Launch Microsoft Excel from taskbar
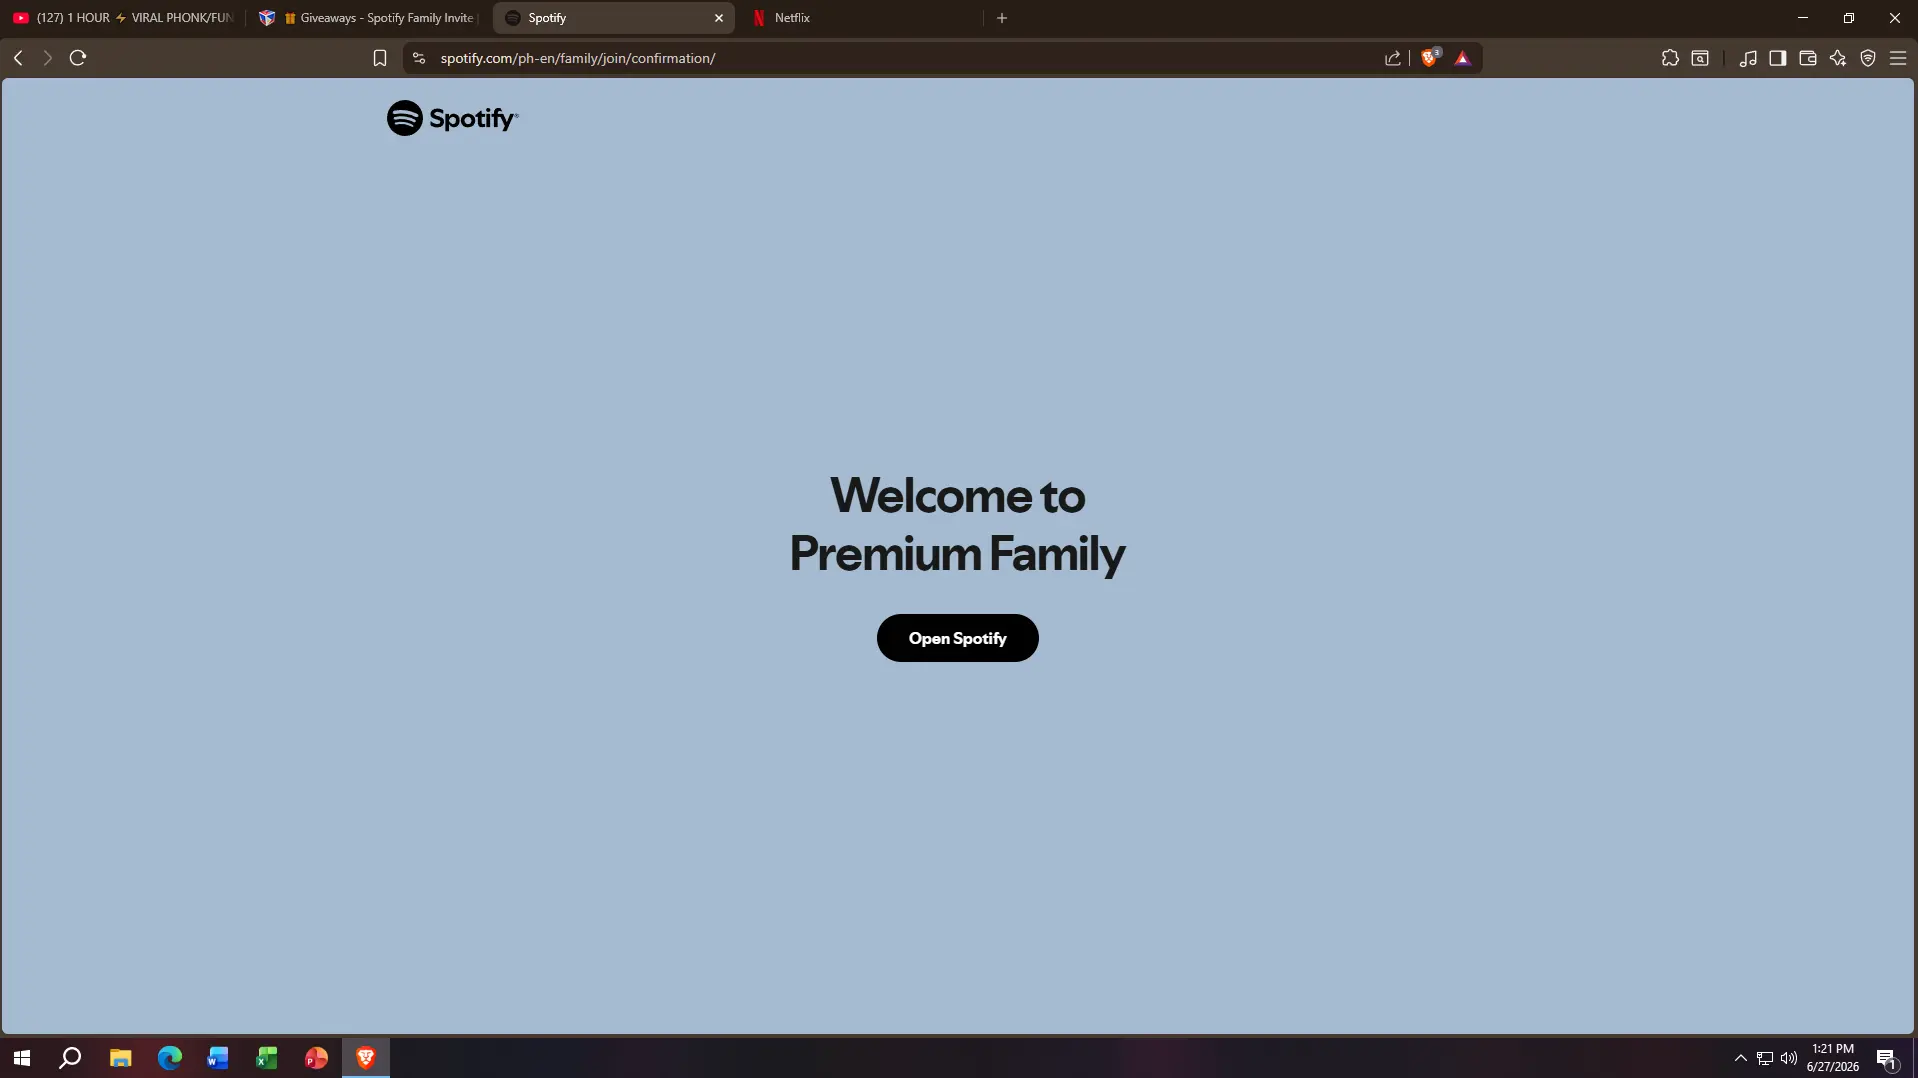The image size is (1918, 1078). click(267, 1058)
